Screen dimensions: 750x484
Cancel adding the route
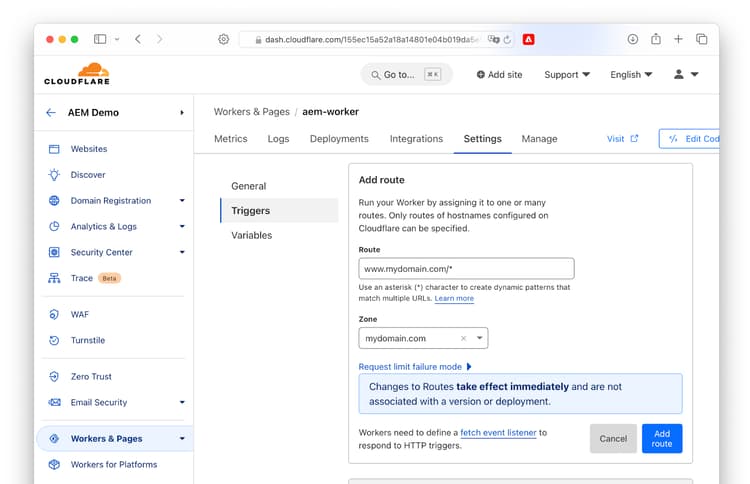[x=613, y=438]
